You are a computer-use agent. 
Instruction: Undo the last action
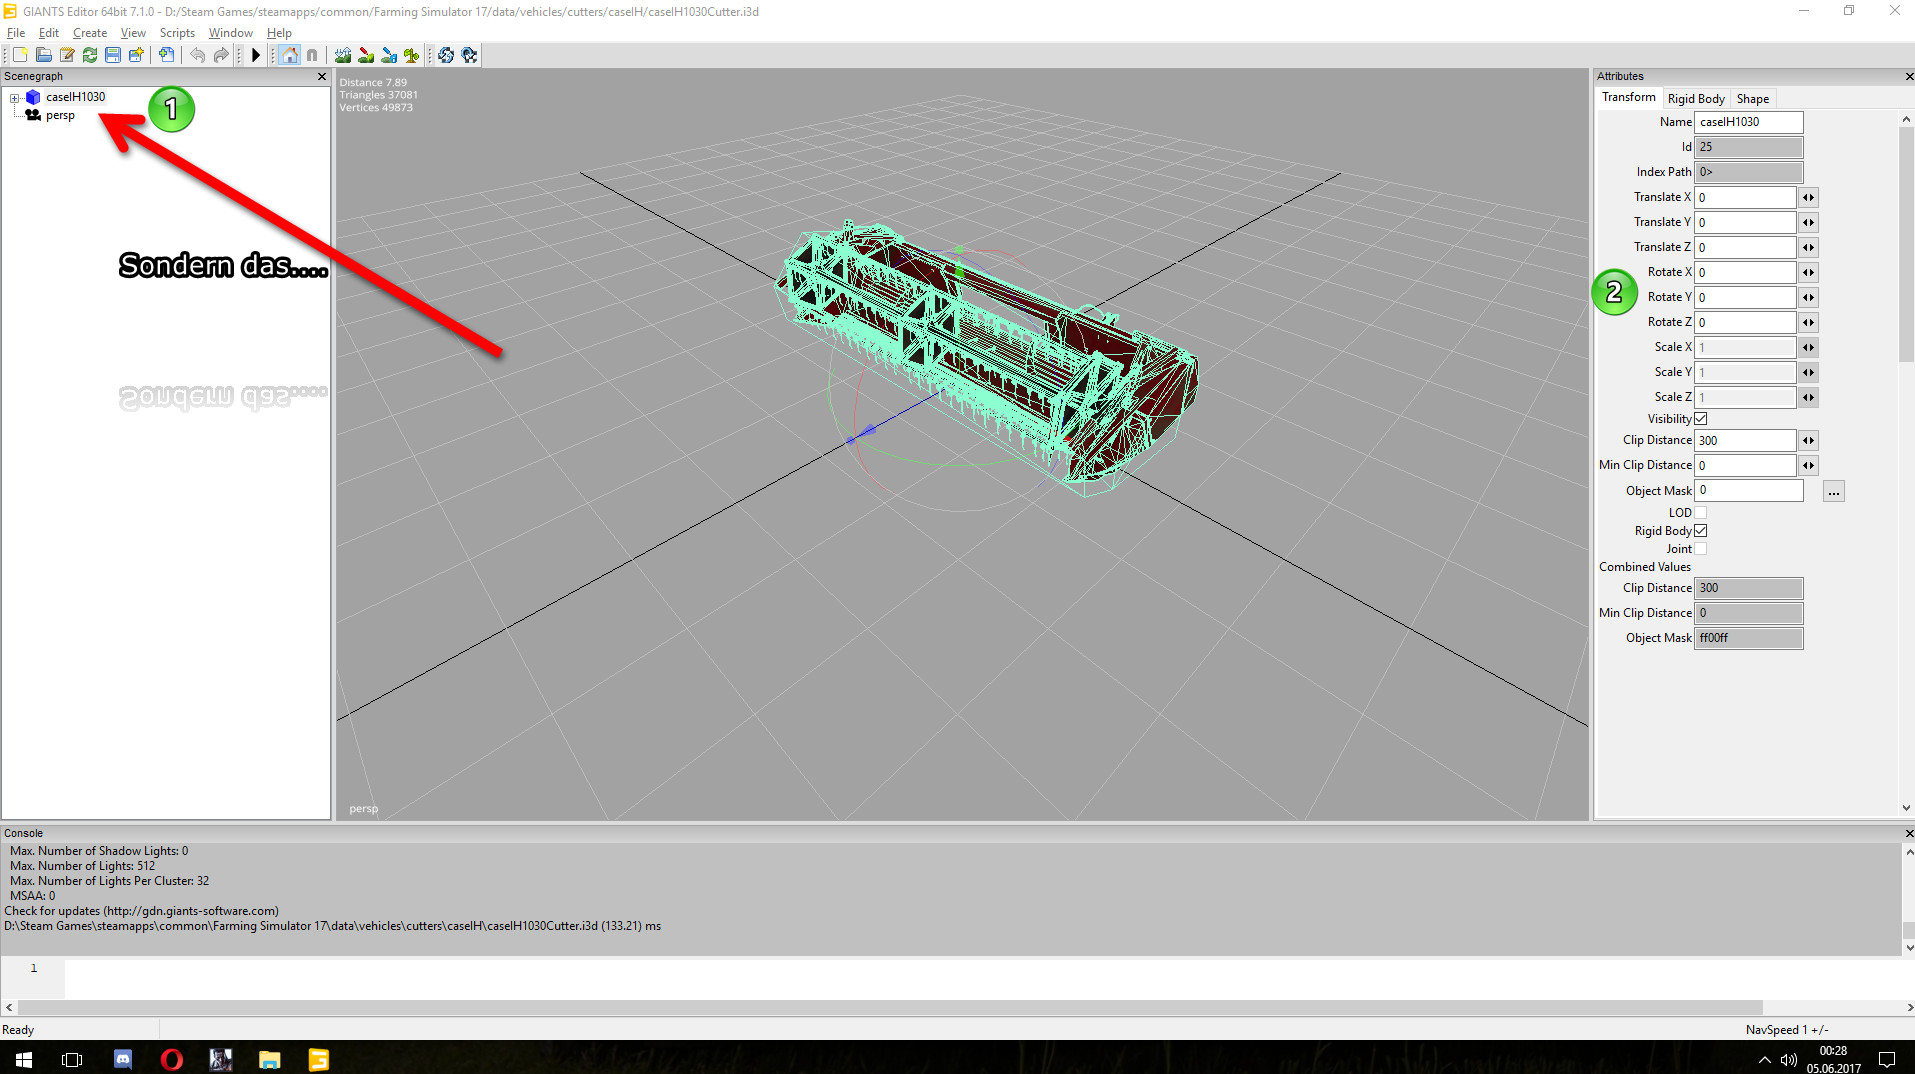[198, 55]
